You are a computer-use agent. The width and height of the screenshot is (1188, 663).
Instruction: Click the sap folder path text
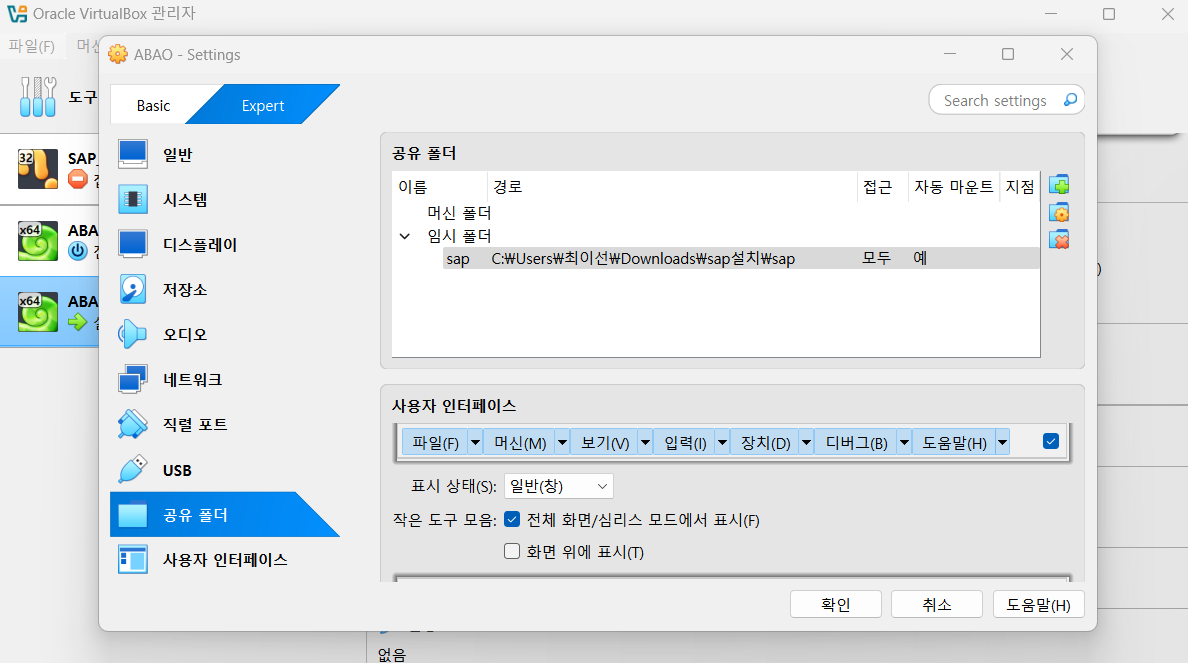tap(643, 258)
